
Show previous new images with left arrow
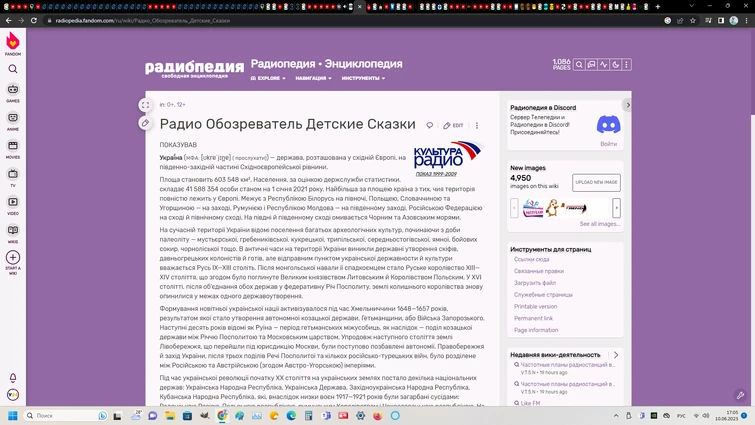tap(514, 208)
